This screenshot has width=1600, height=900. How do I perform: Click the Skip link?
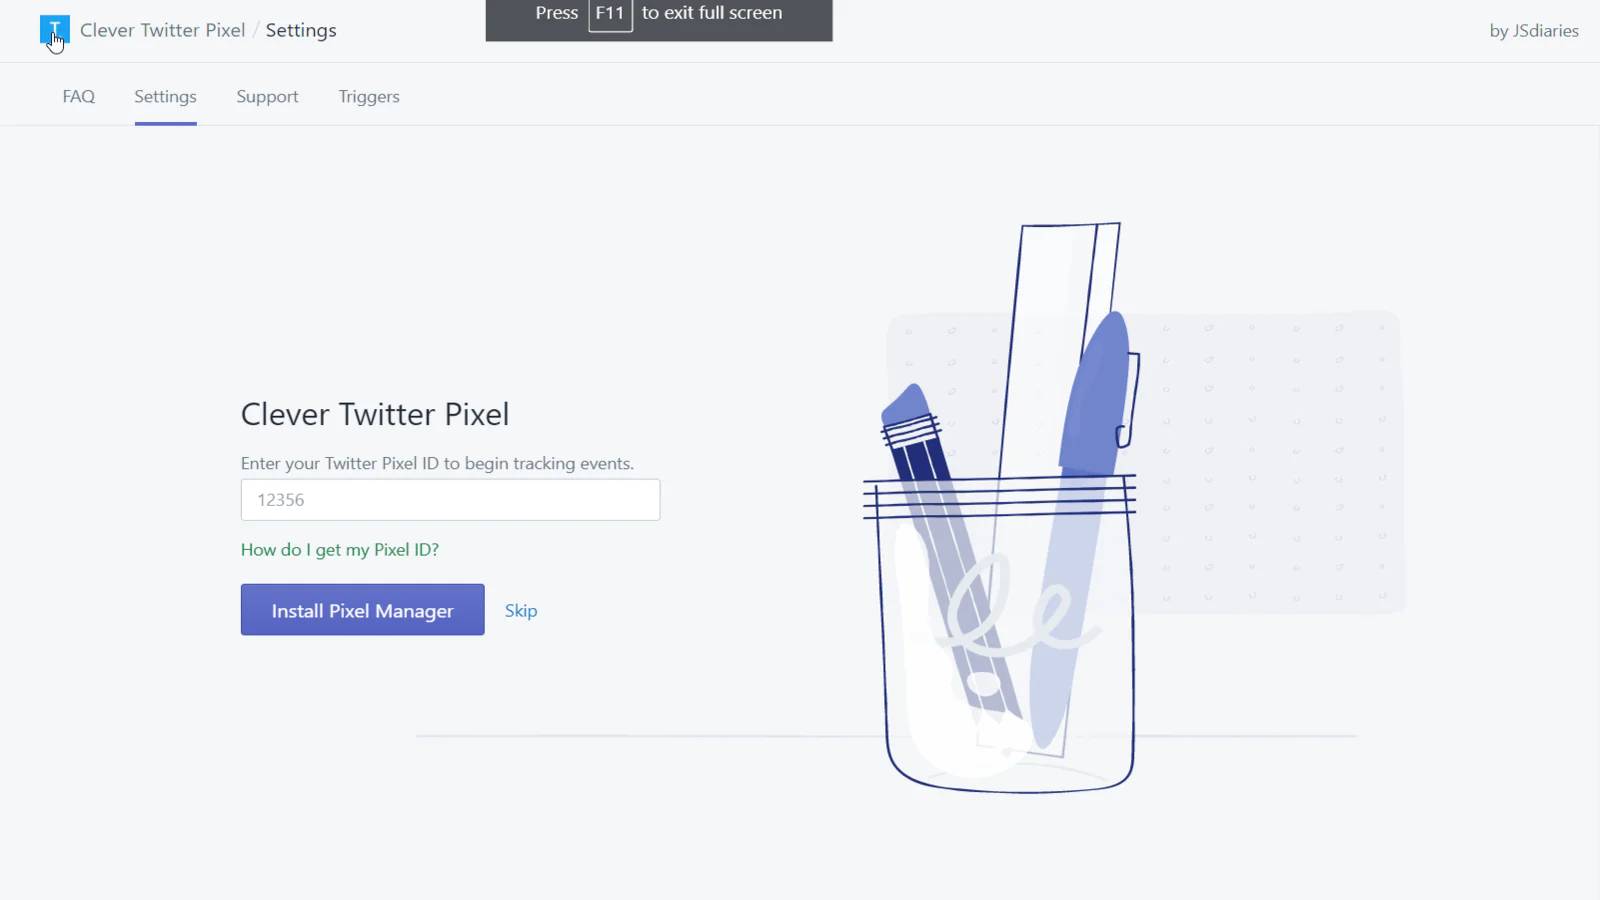(521, 611)
